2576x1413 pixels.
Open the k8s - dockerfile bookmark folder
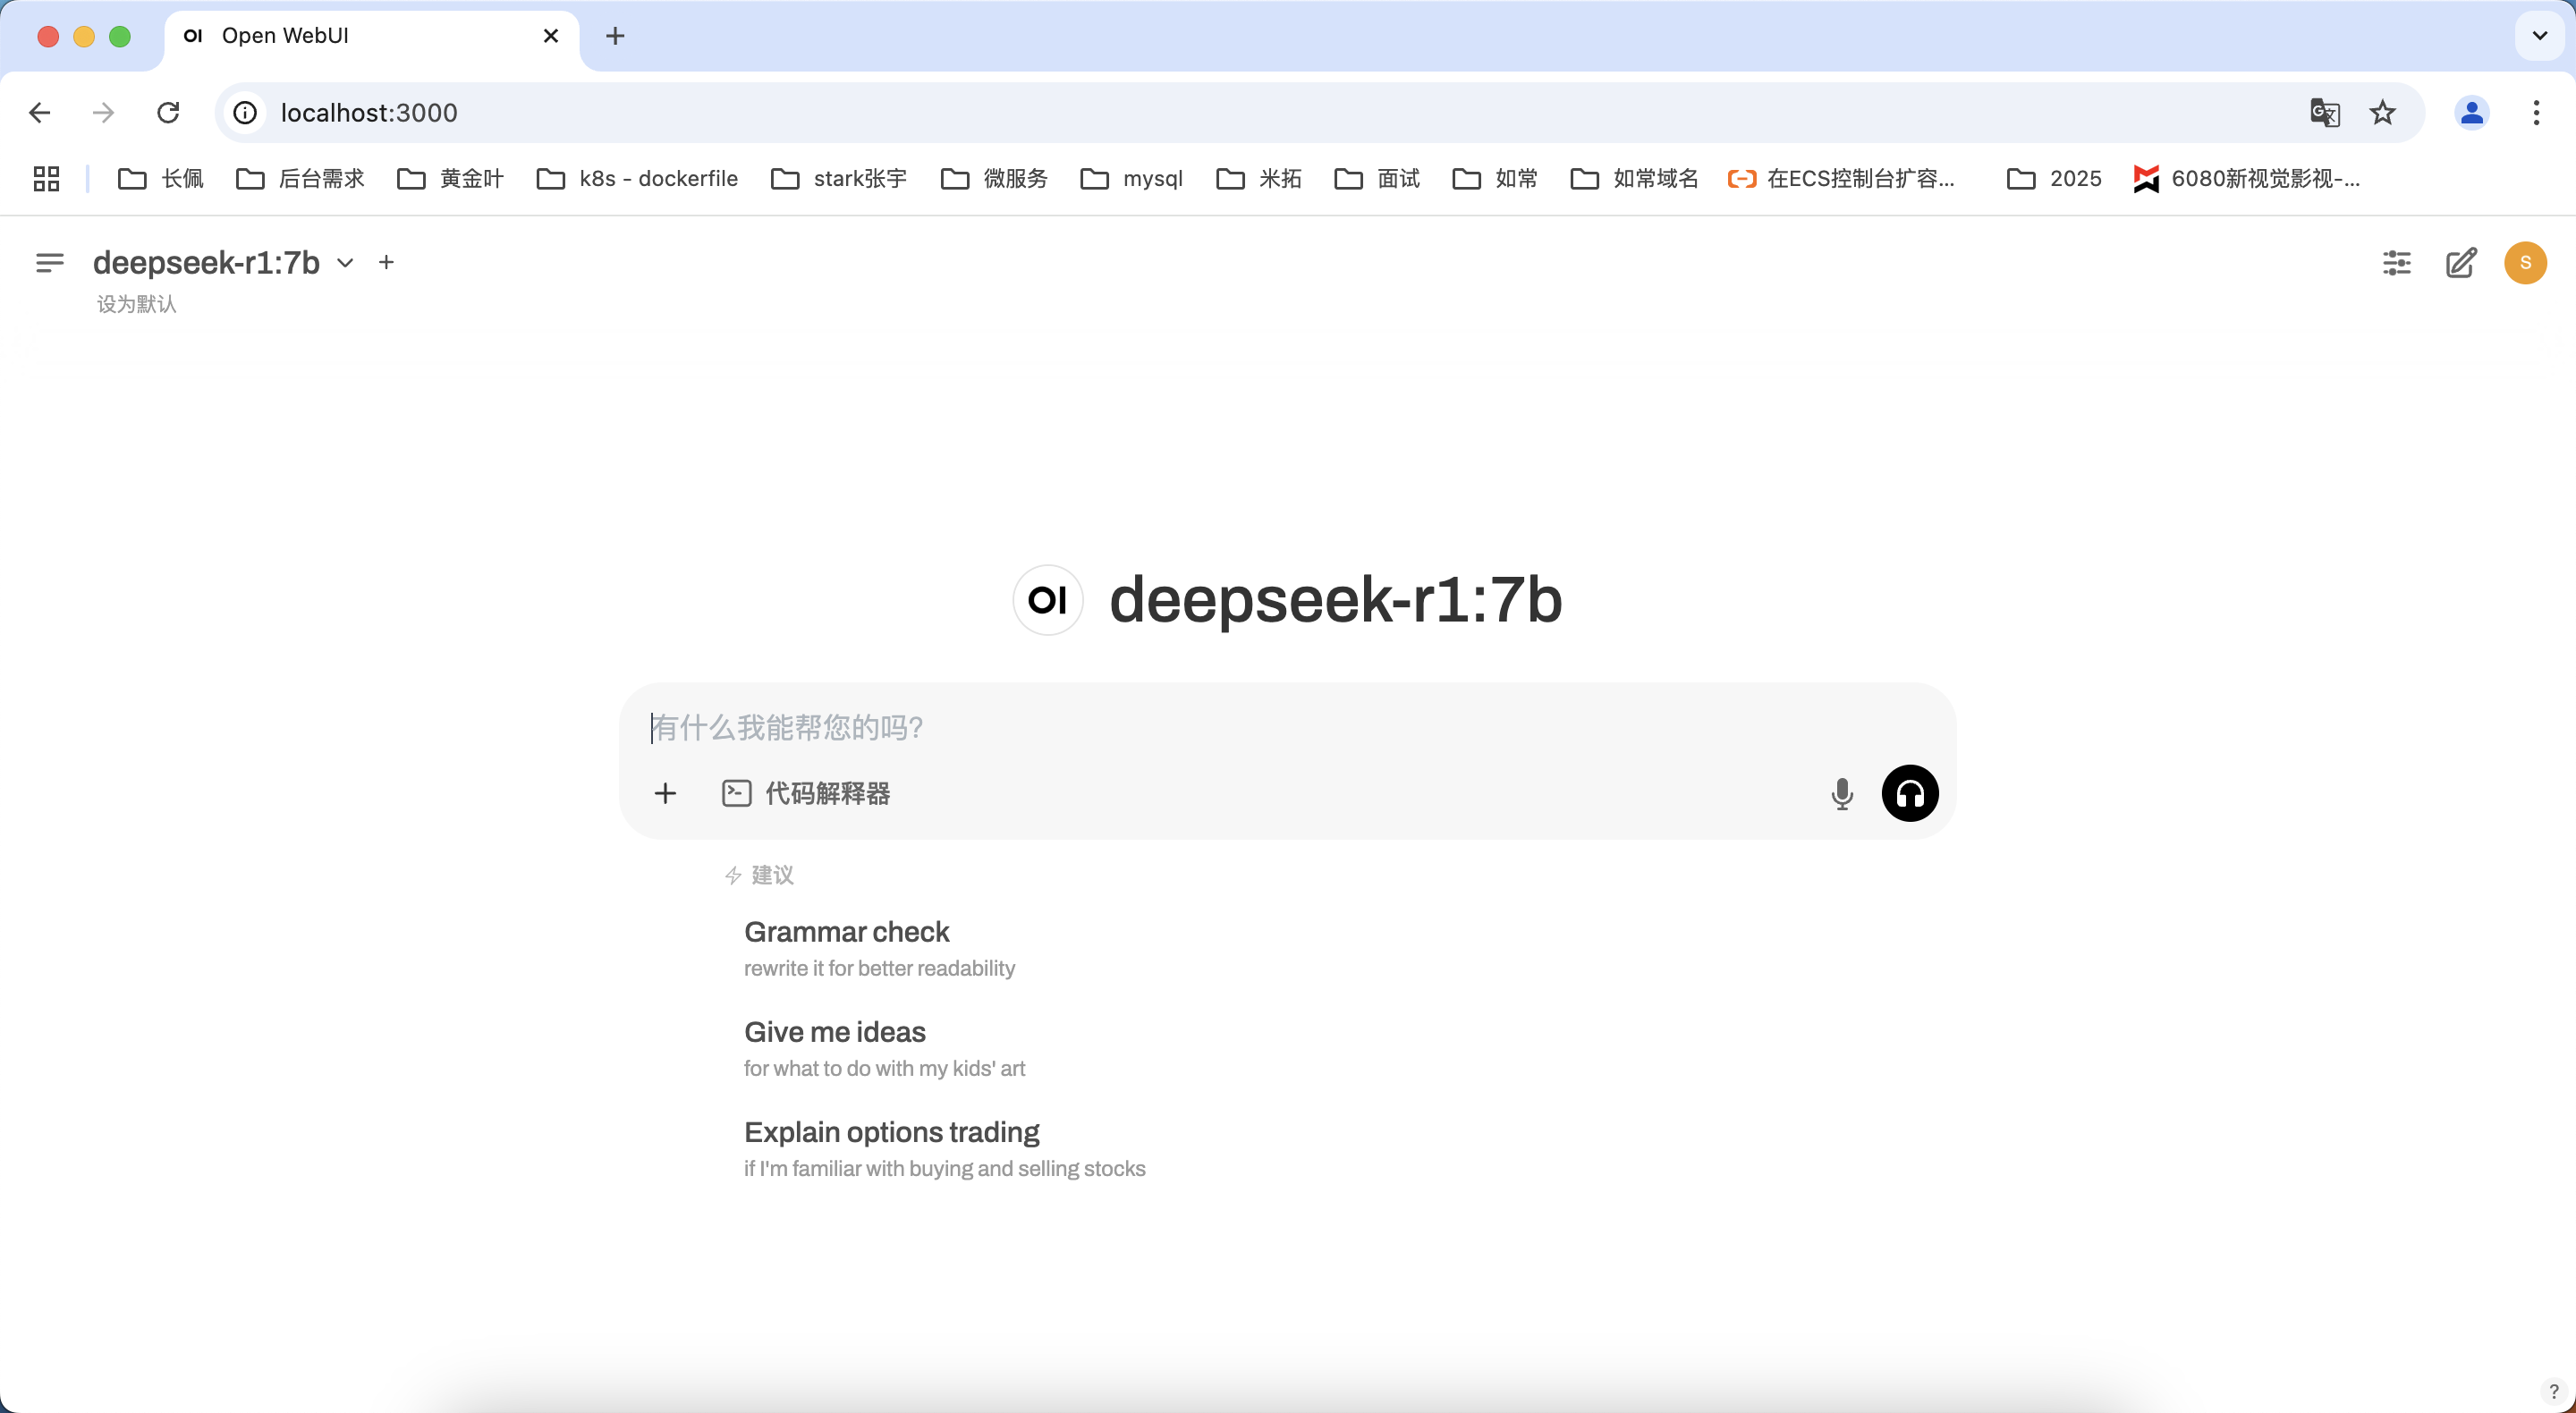[638, 179]
